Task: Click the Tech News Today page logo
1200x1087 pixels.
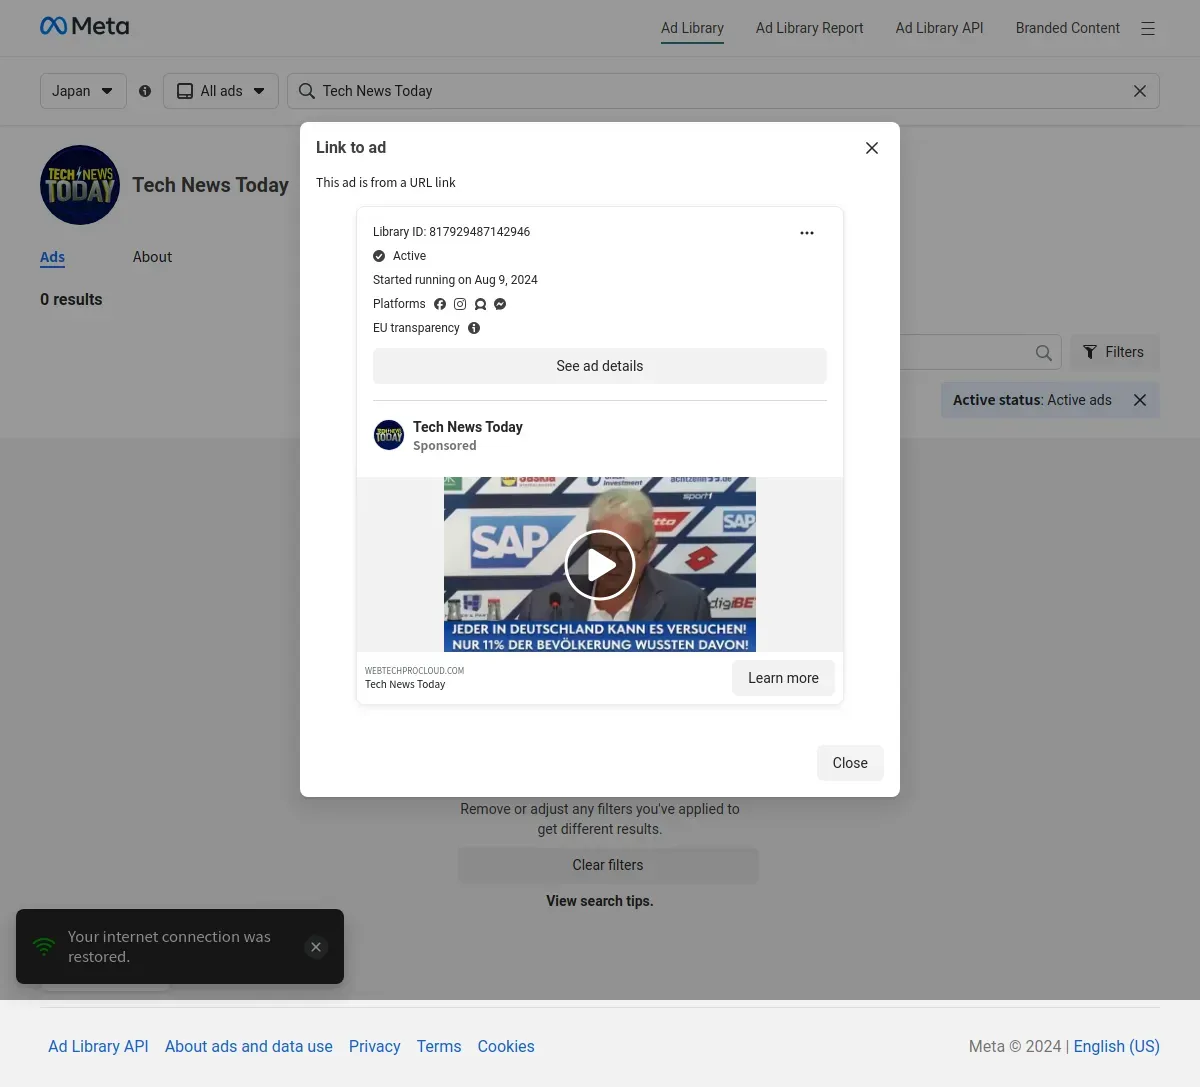Action: [80, 185]
